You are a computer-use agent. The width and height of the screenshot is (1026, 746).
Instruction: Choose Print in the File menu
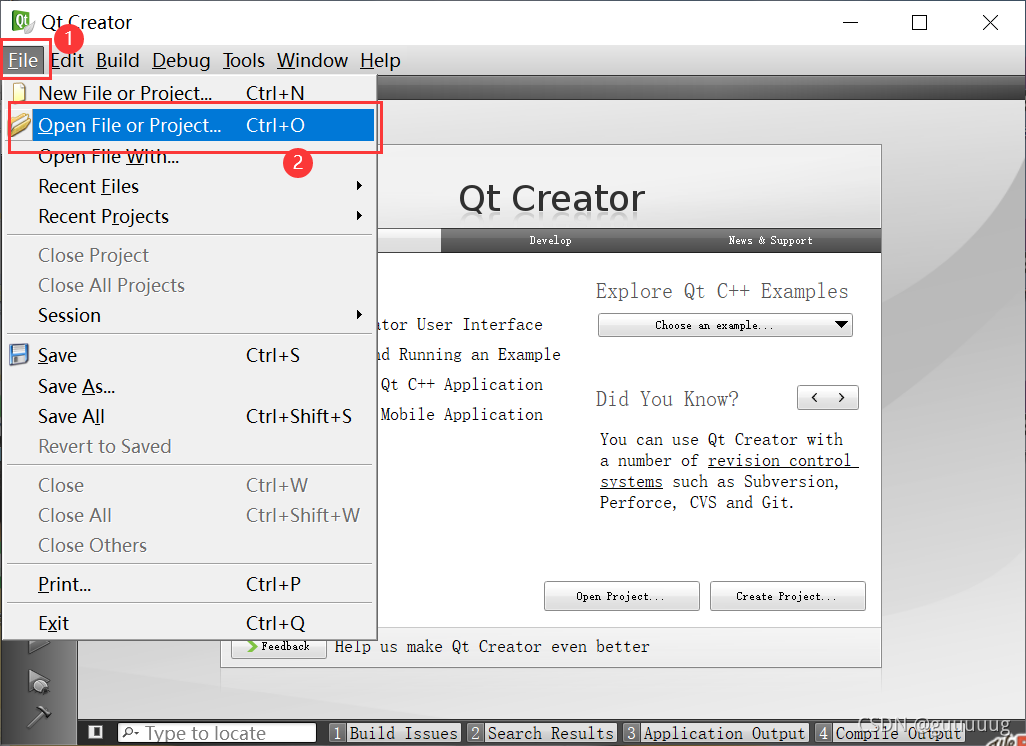(x=190, y=584)
